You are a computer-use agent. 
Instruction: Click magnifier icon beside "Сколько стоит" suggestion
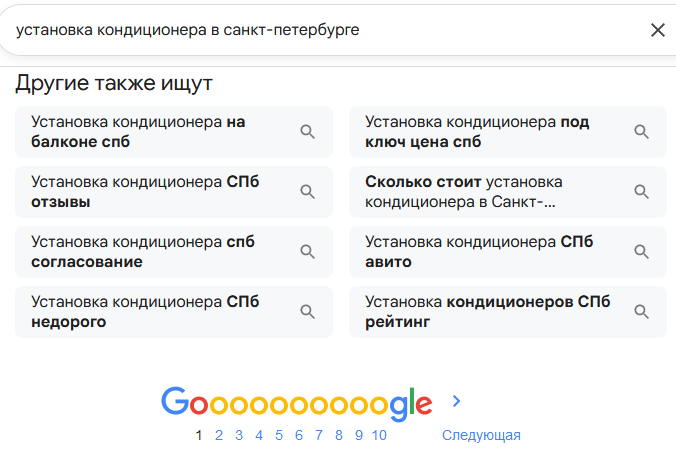[x=642, y=192]
